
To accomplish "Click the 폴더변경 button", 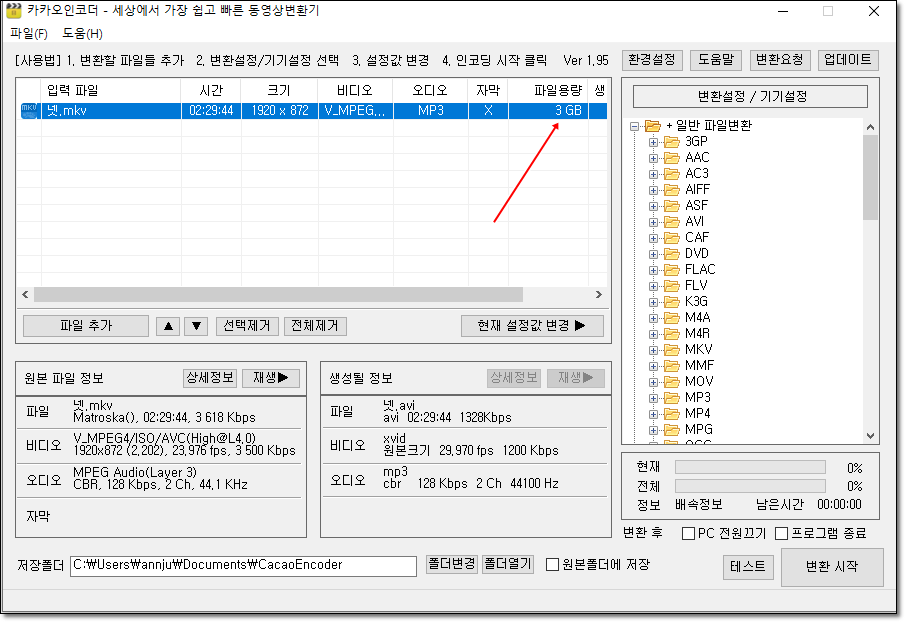I will (x=452, y=564).
